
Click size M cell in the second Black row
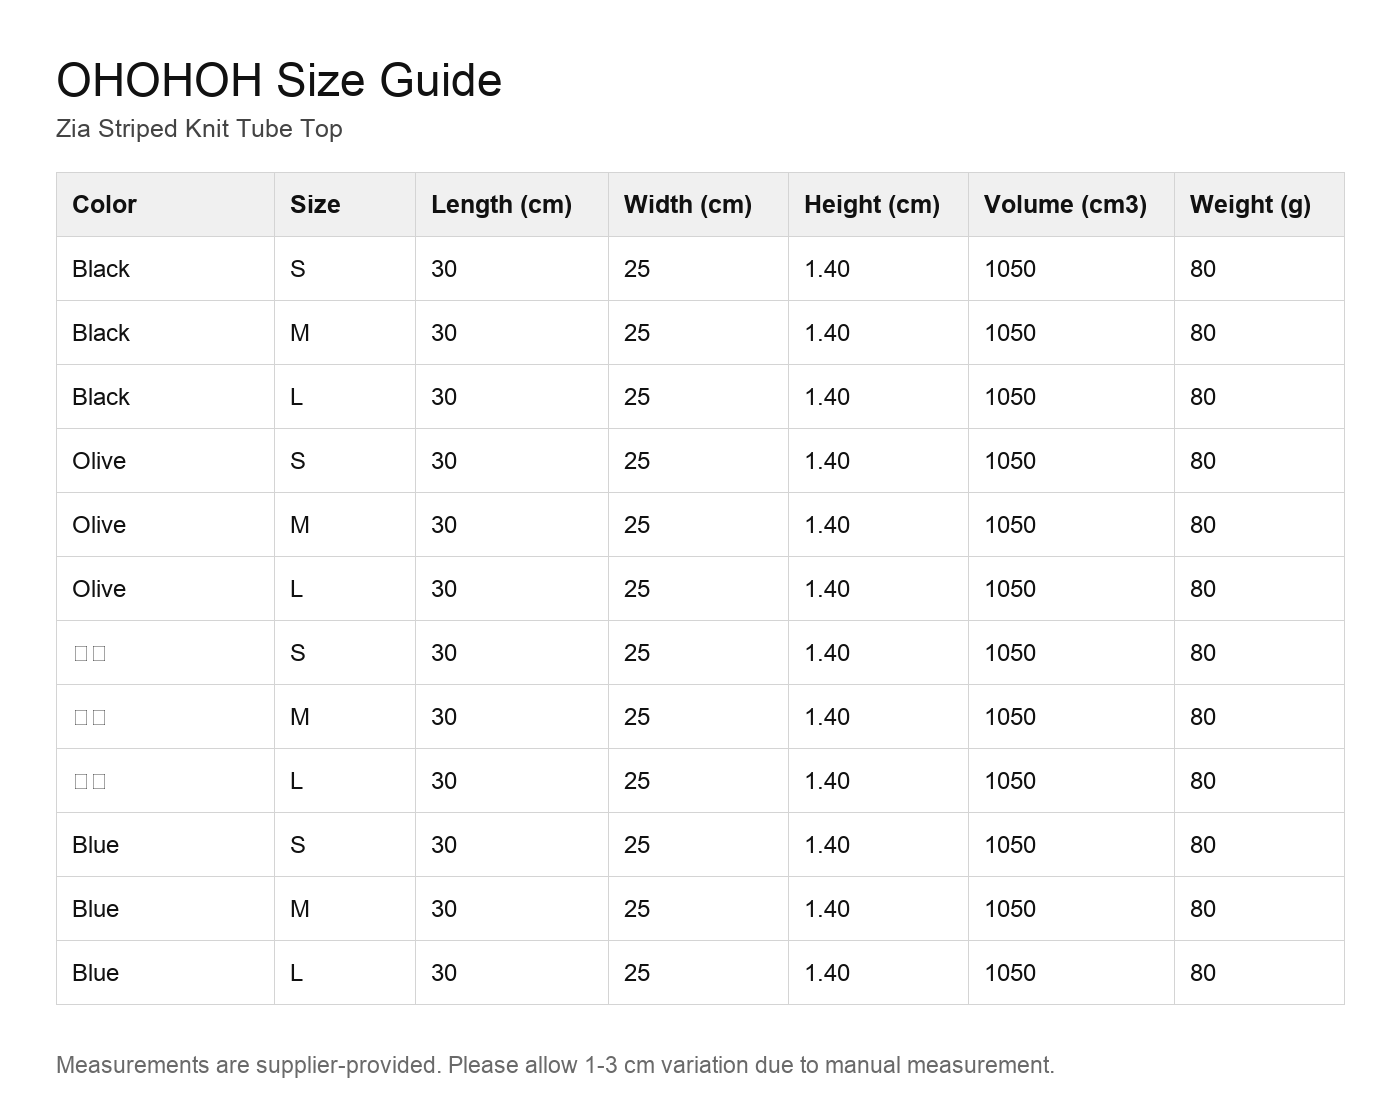[x=345, y=333]
